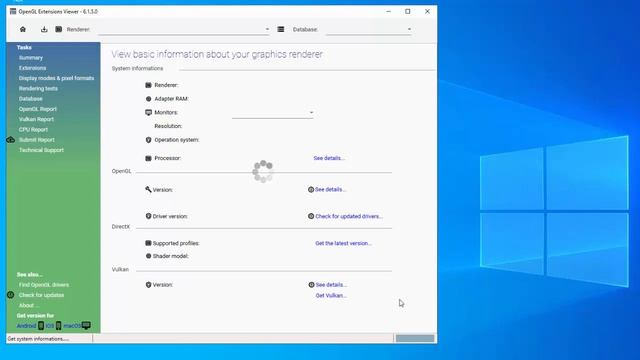Open Technical Support in sidebar
Screen dimensions: 640x360
point(41,150)
